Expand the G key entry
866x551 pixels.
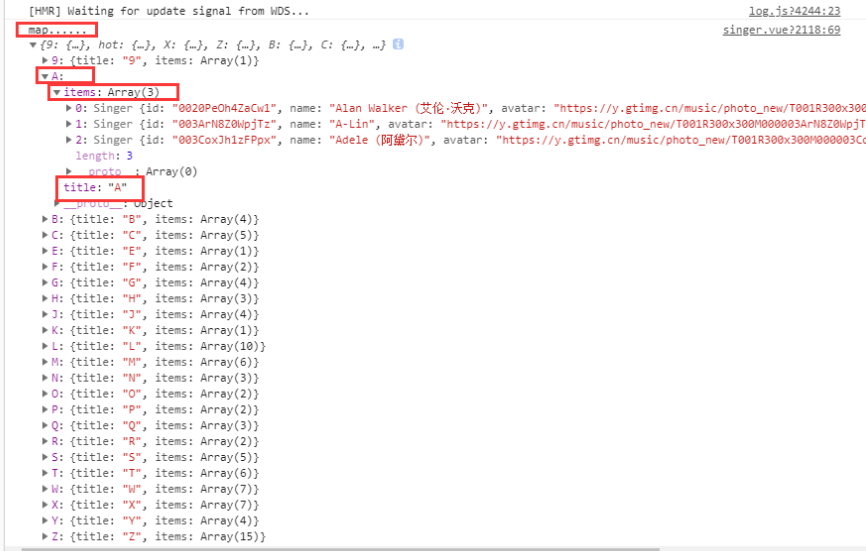click(x=45, y=283)
